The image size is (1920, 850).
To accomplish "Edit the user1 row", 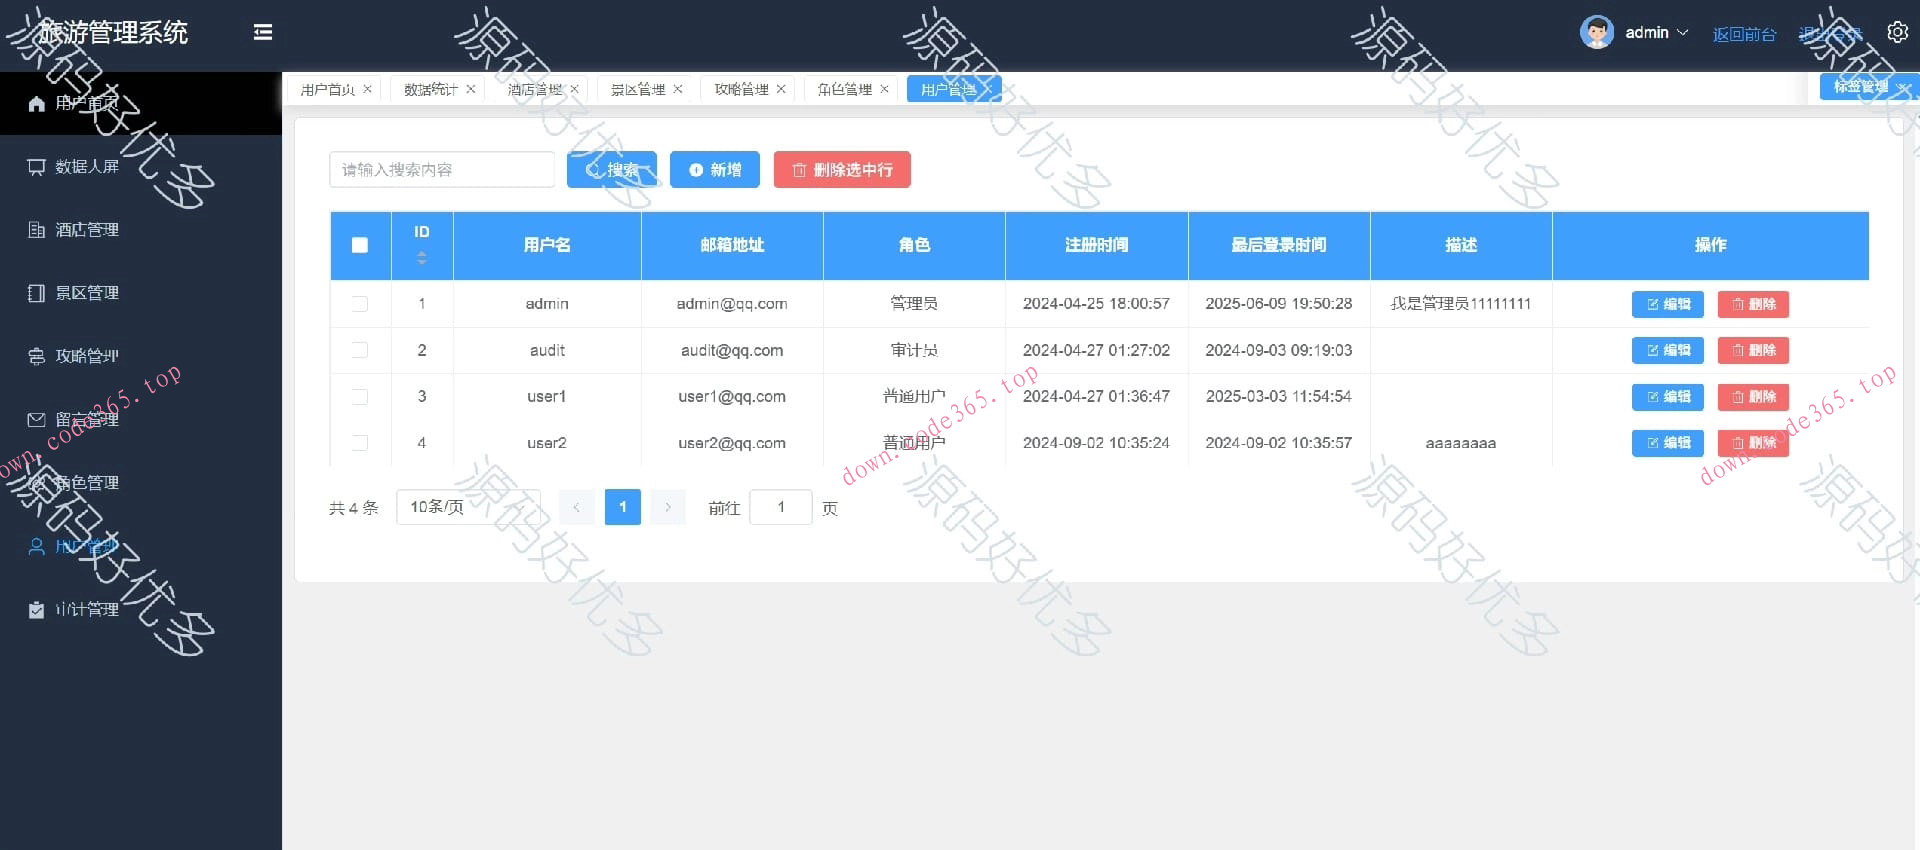I will click(x=1668, y=397).
